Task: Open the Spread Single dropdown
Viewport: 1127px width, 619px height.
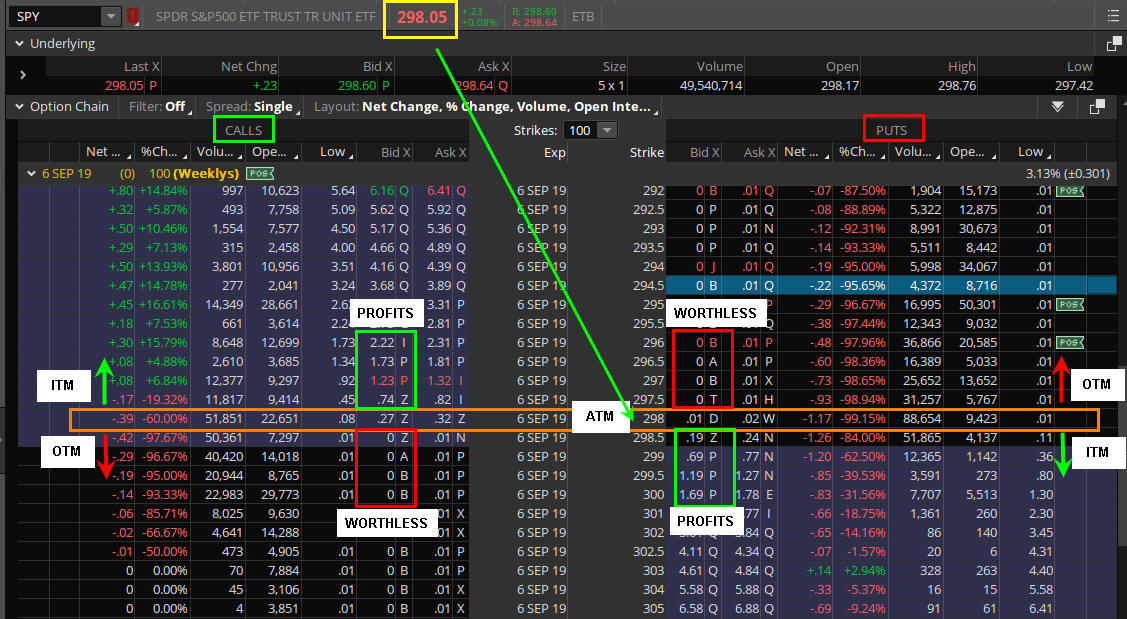Action: [249, 107]
